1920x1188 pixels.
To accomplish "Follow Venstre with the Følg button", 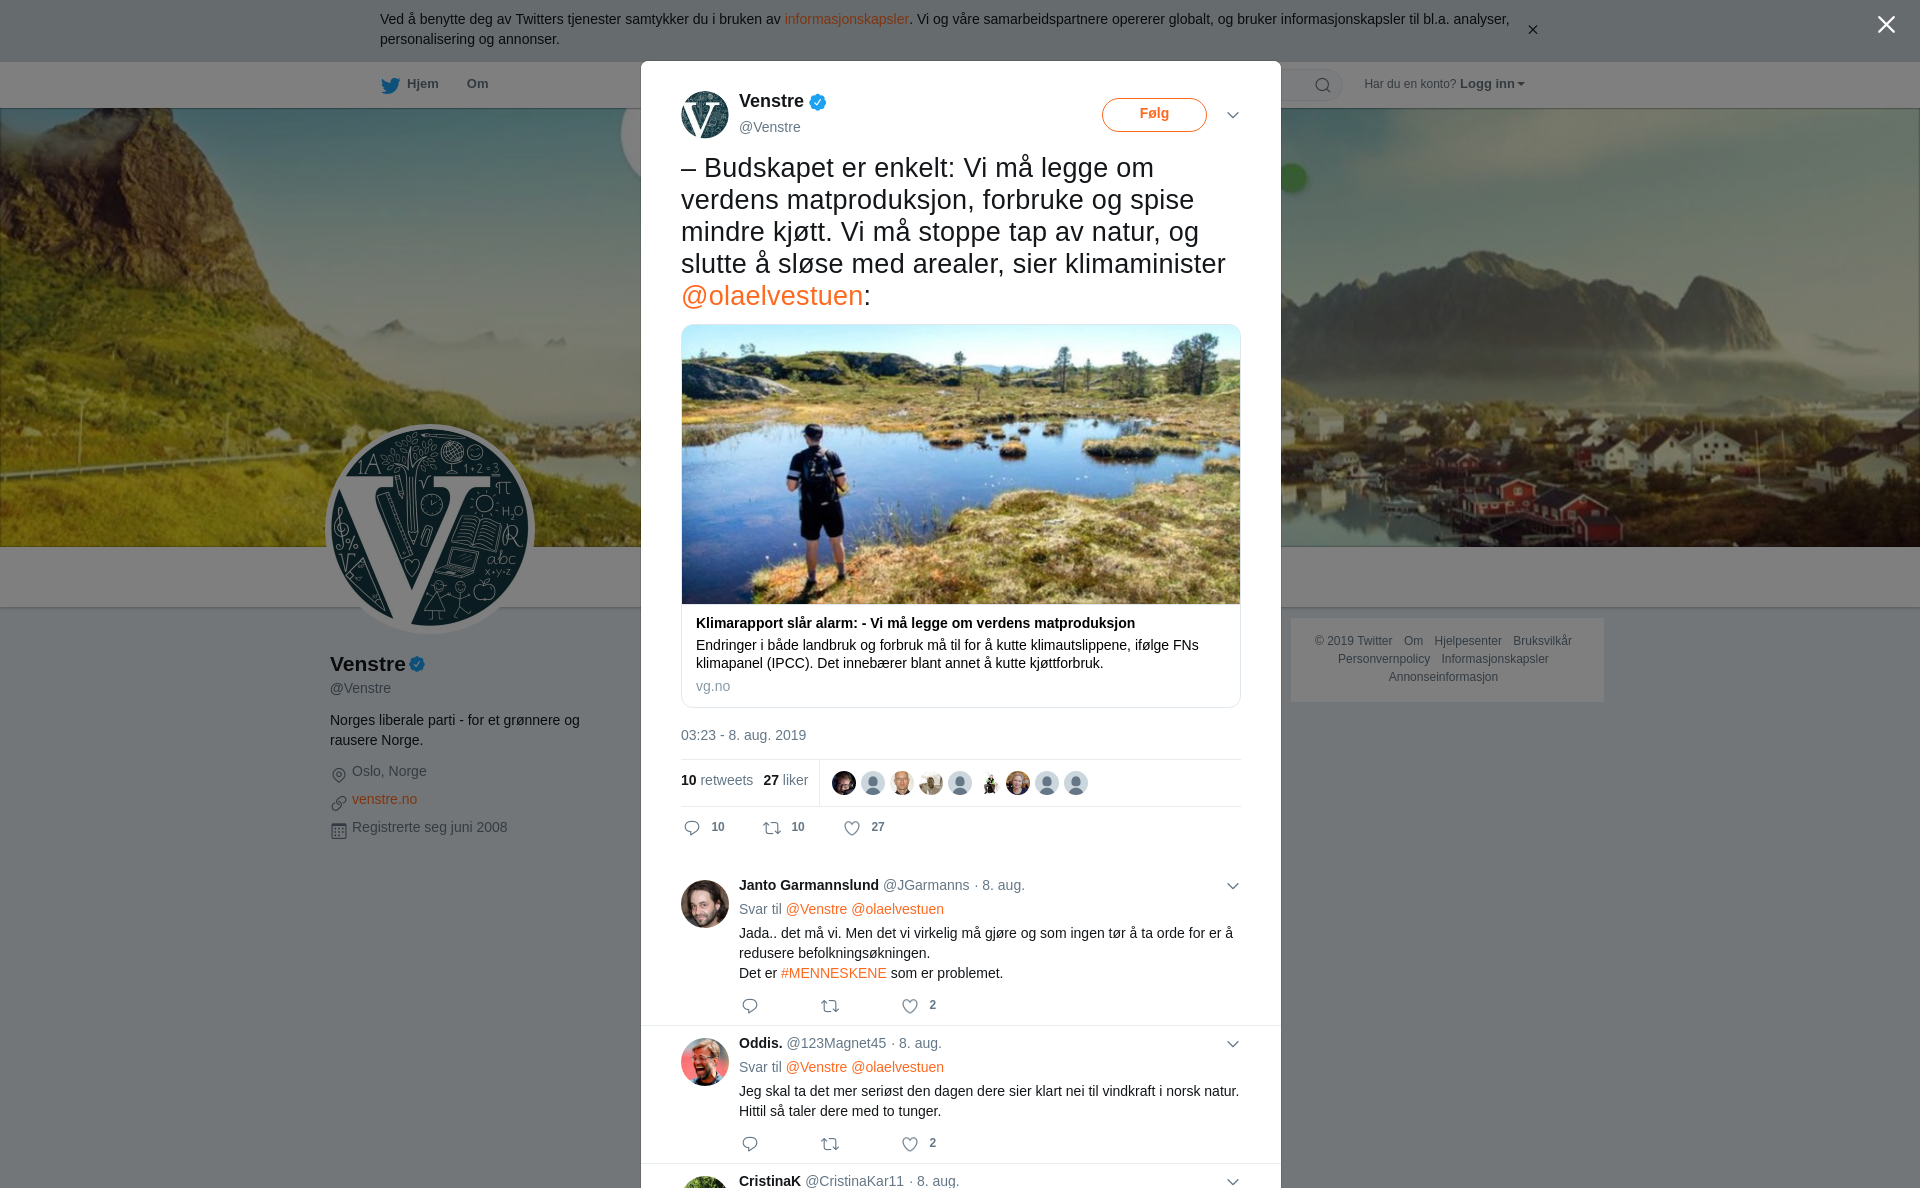I will point(1154,115).
